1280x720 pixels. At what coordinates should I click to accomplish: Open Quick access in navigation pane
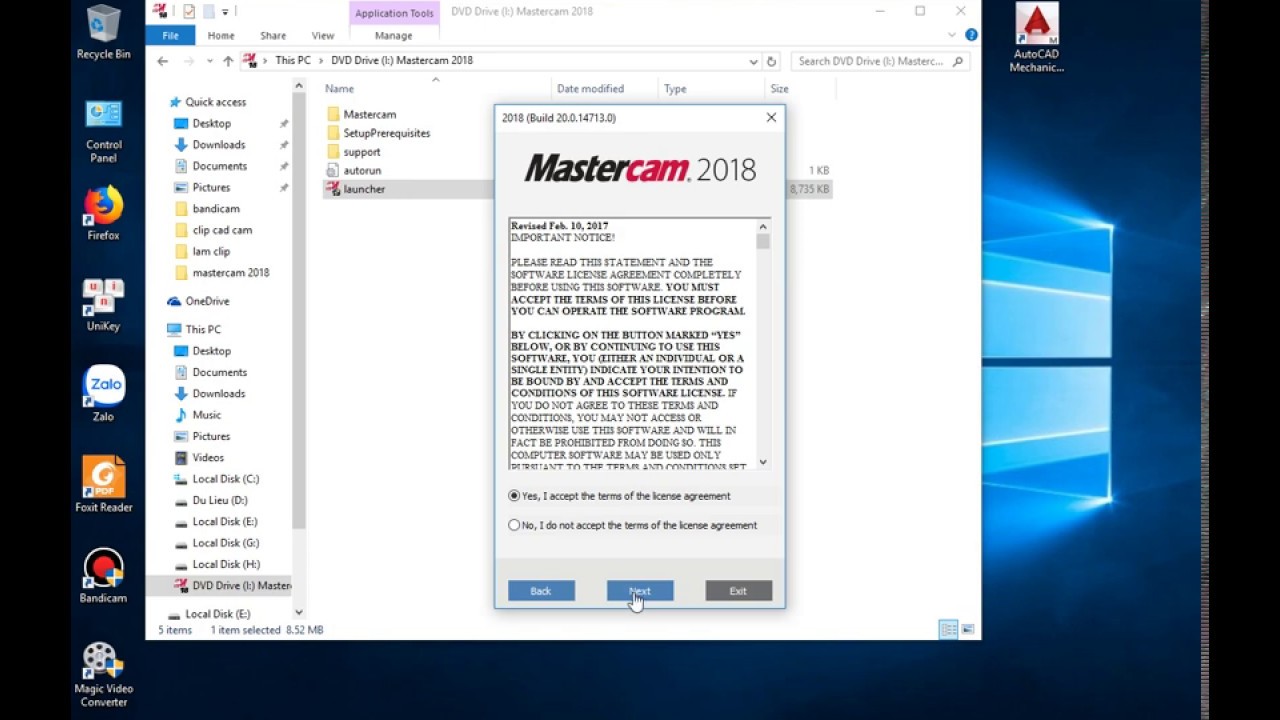(206, 102)
